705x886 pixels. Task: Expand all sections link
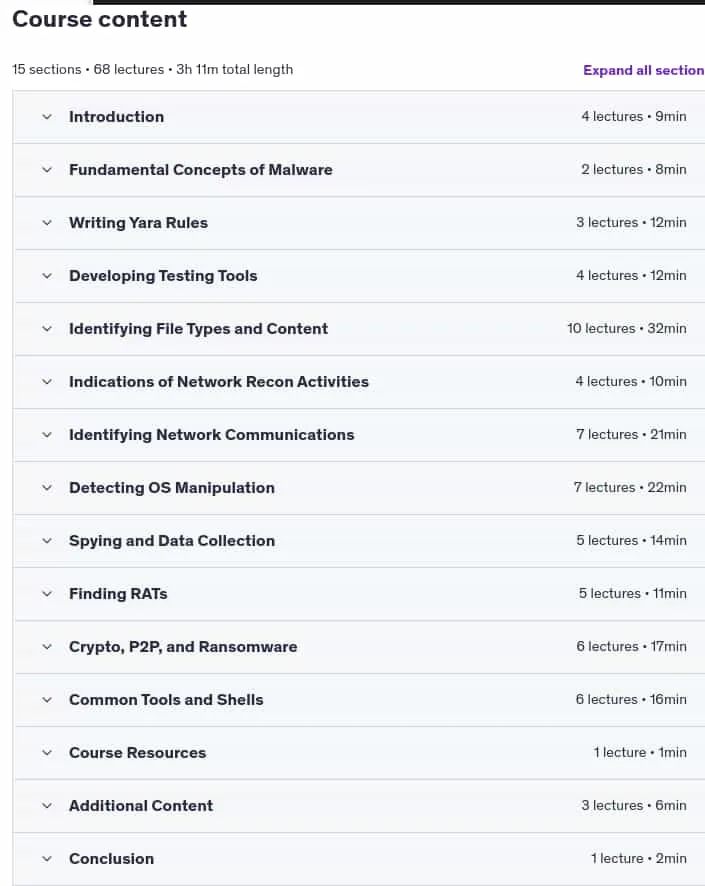(x=644, y=70)
